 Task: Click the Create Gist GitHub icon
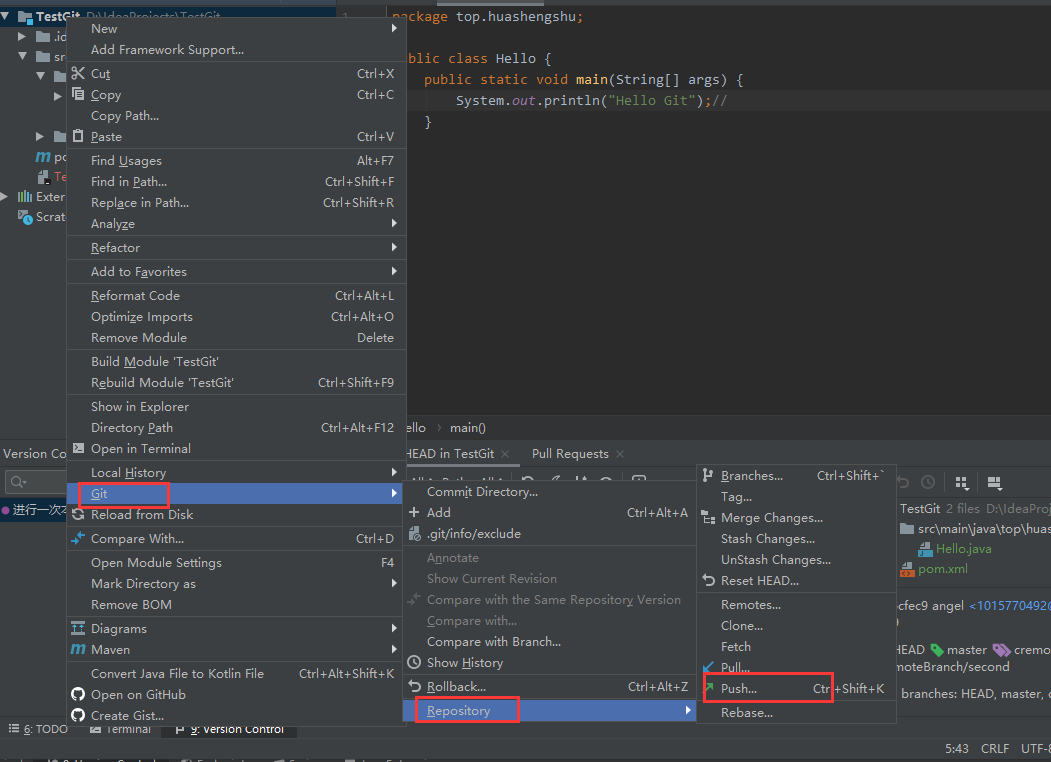click(78, 715)
